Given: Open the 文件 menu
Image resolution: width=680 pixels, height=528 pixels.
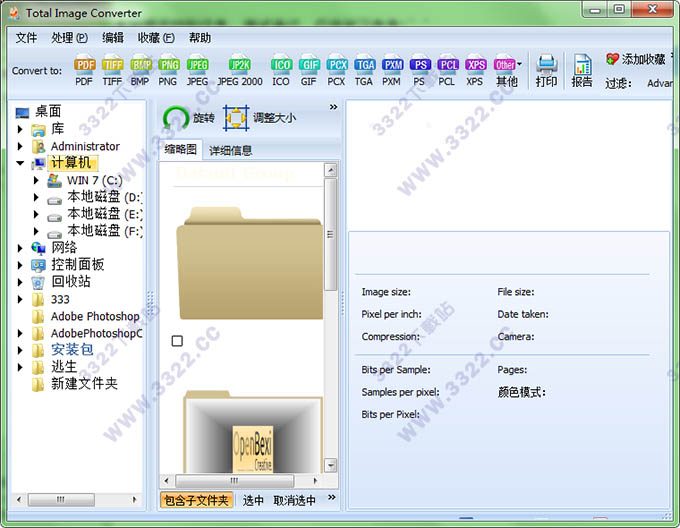Looking at the screenshot, I should 26,38.
